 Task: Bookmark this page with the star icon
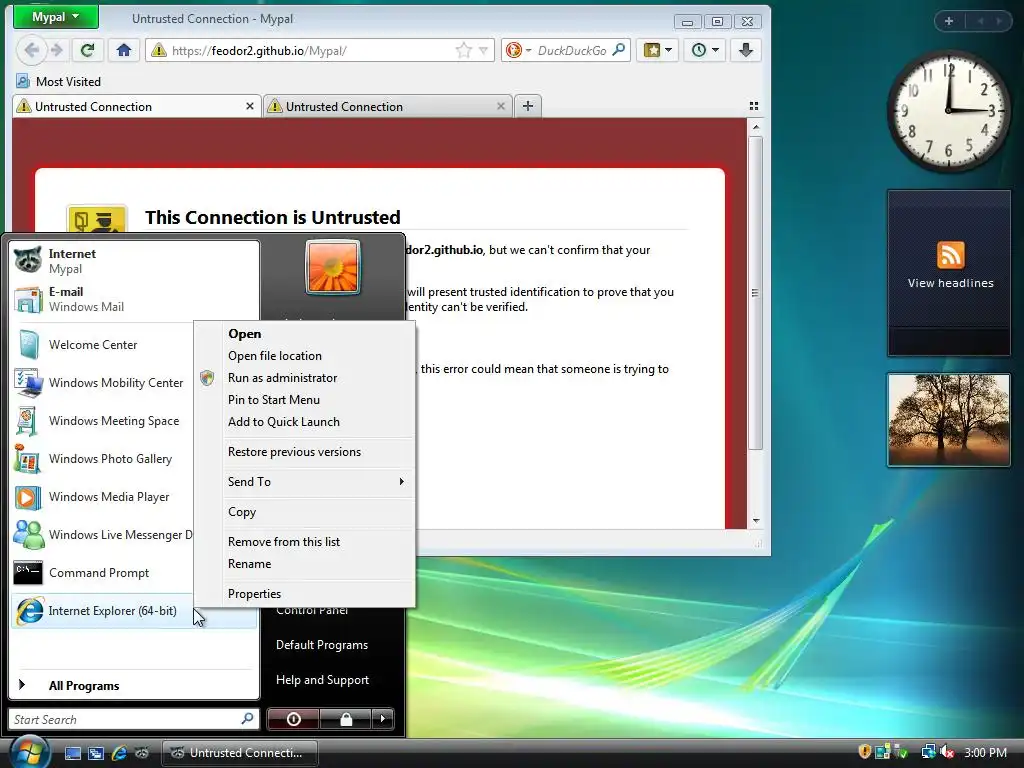(x=464, y=50)
